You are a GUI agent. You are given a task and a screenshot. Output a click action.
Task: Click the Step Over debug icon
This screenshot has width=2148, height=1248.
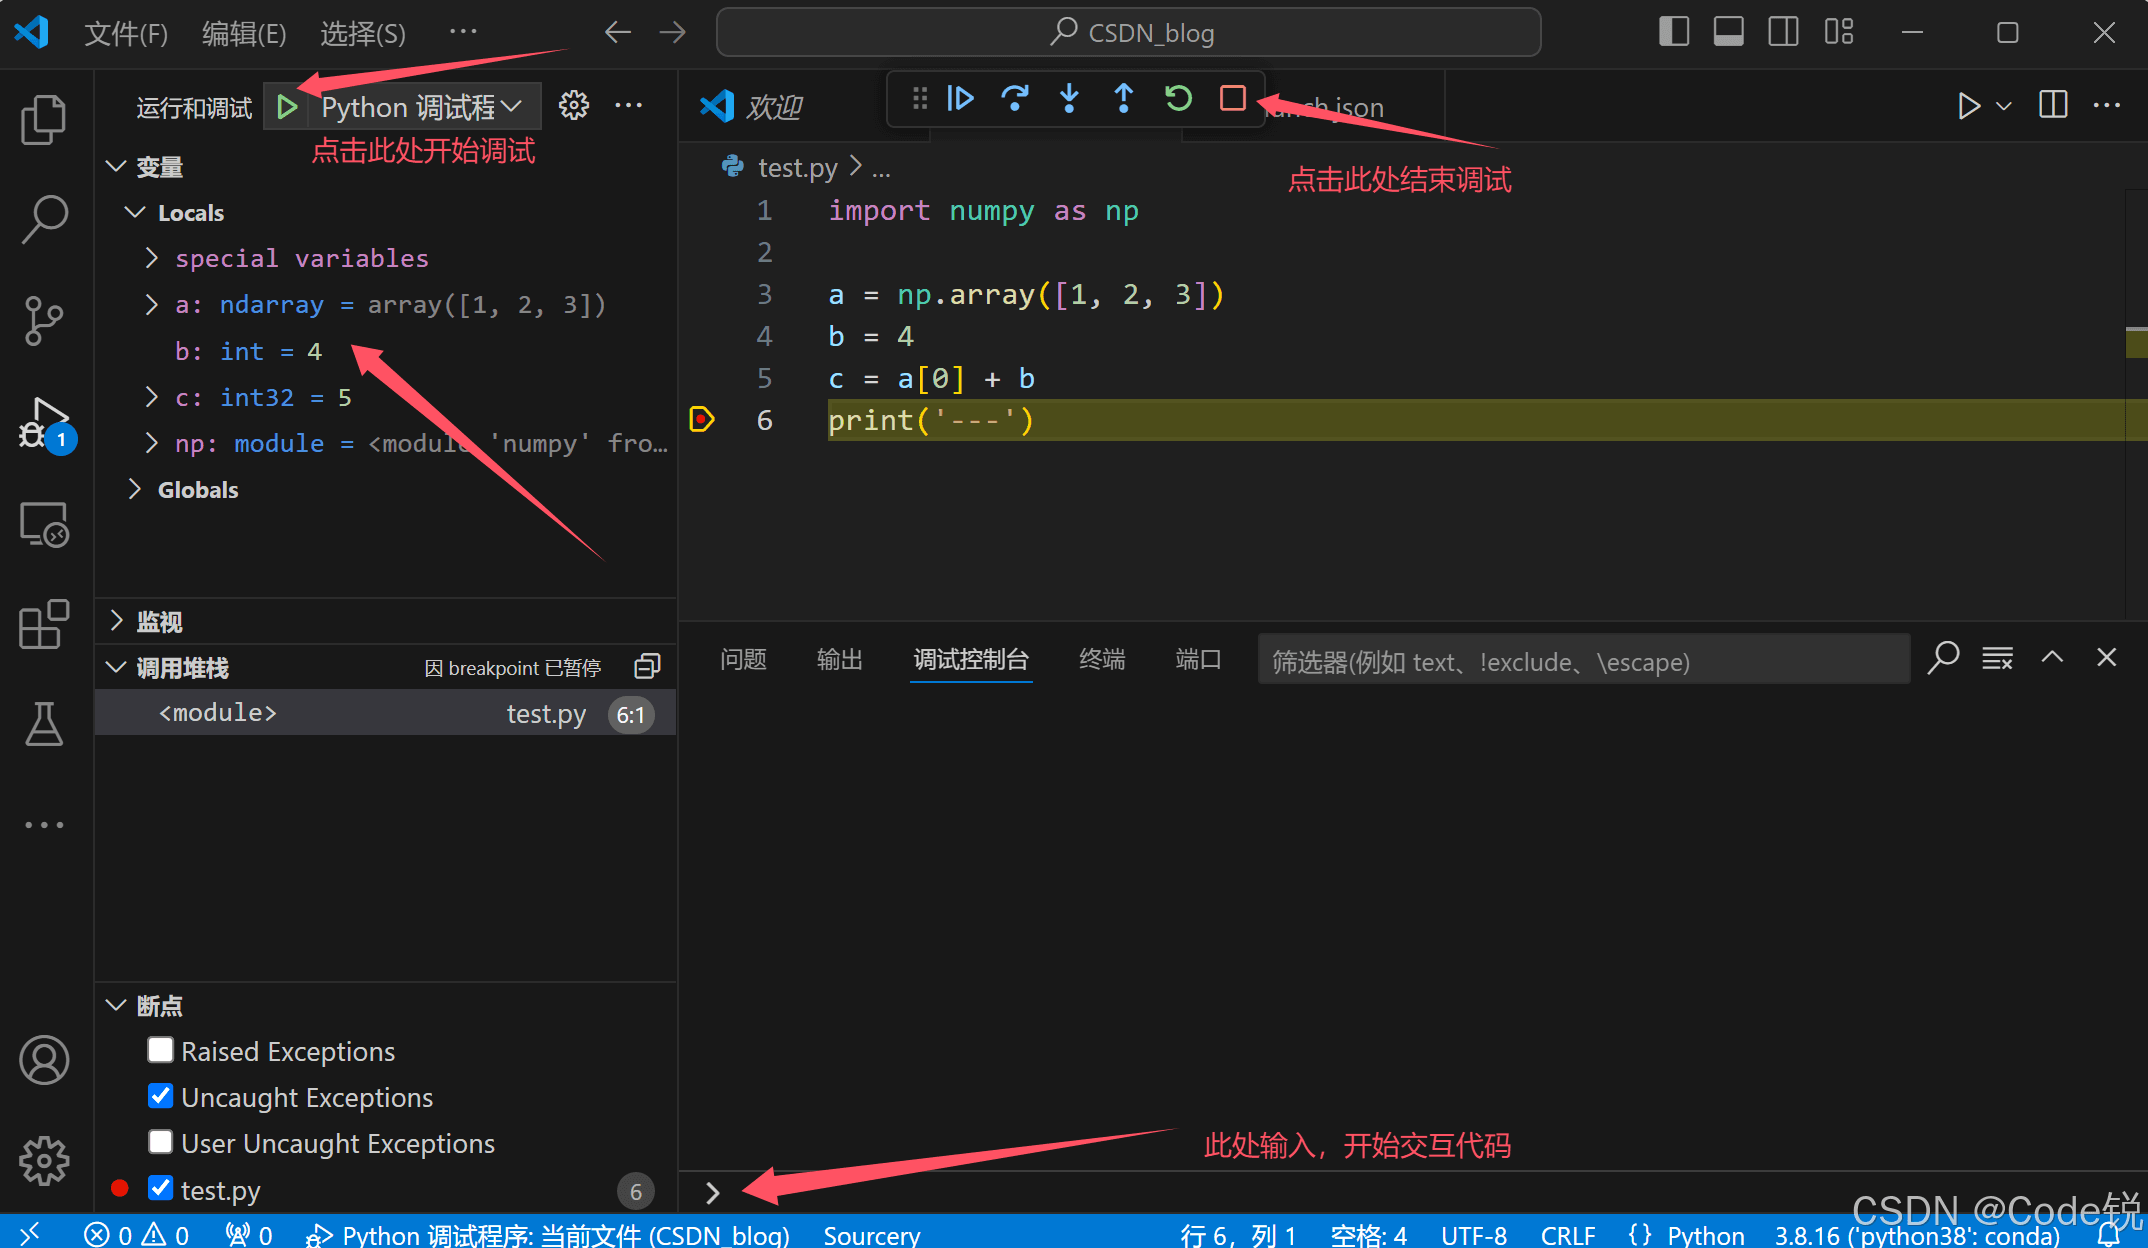(1015, 99)
